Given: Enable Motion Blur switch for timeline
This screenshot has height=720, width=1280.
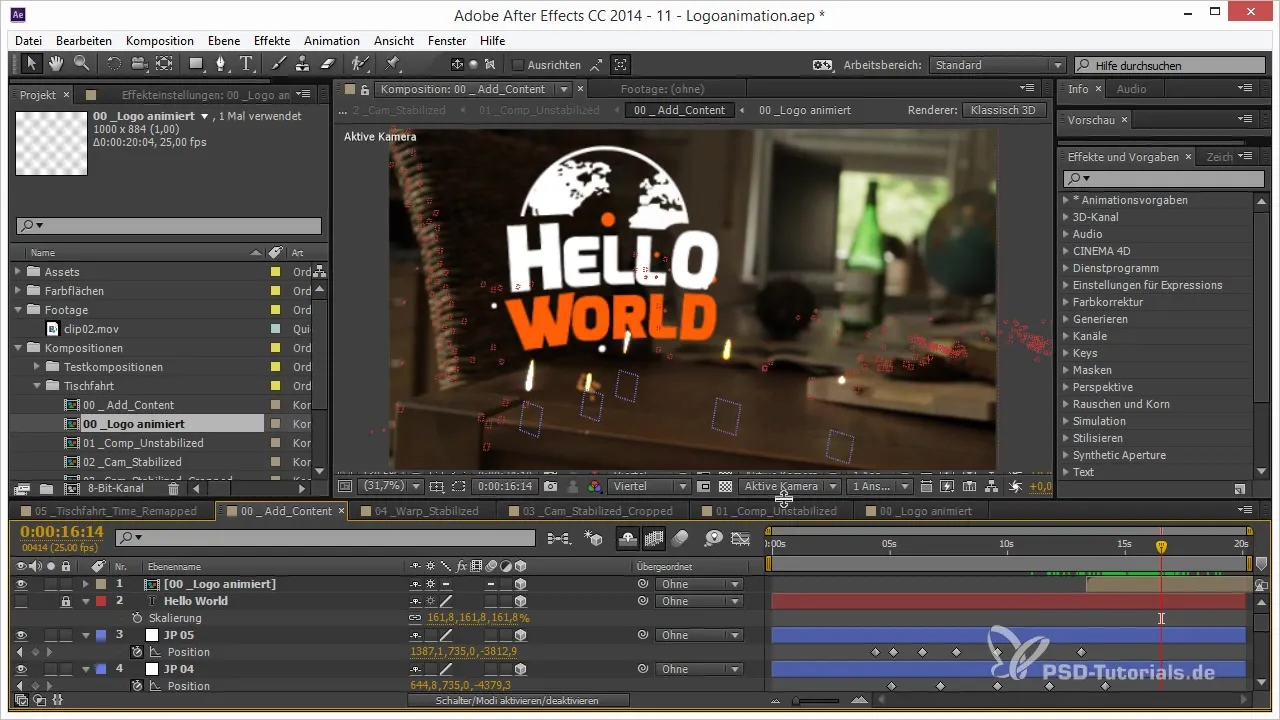Looking at the screenshot, I should pyautogui.click(x=680, y=538).
